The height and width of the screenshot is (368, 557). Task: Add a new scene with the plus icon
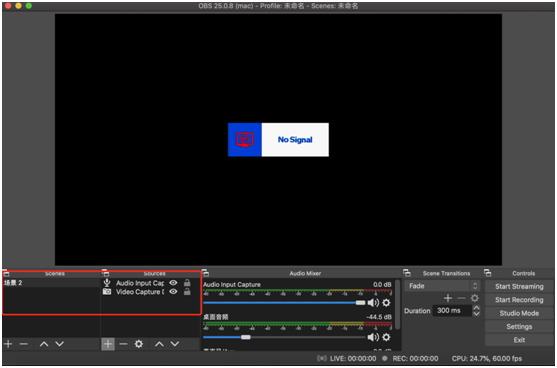(x=8, y=344)
